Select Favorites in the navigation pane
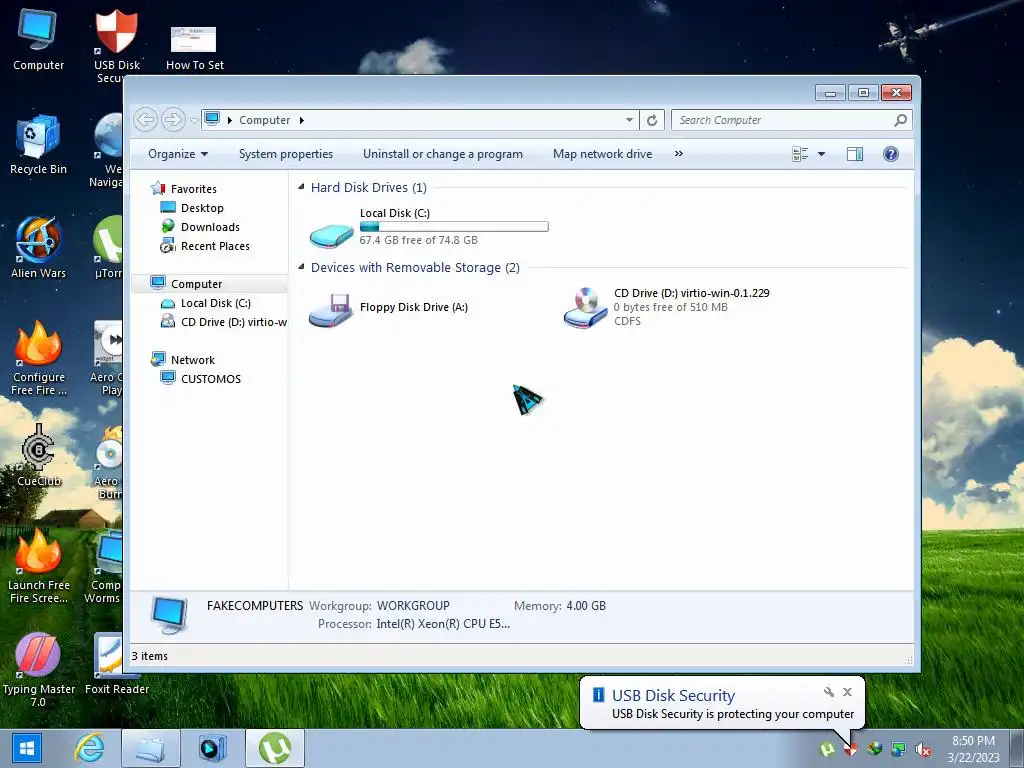Image resolution: width=1024 pixels, height=768 pixels. tap(193, 189)
